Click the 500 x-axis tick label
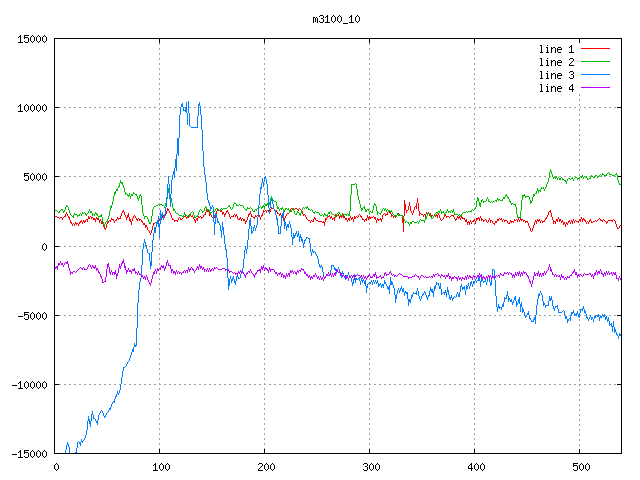Viewport: 640px width, 480px height. tap(579, 467)
